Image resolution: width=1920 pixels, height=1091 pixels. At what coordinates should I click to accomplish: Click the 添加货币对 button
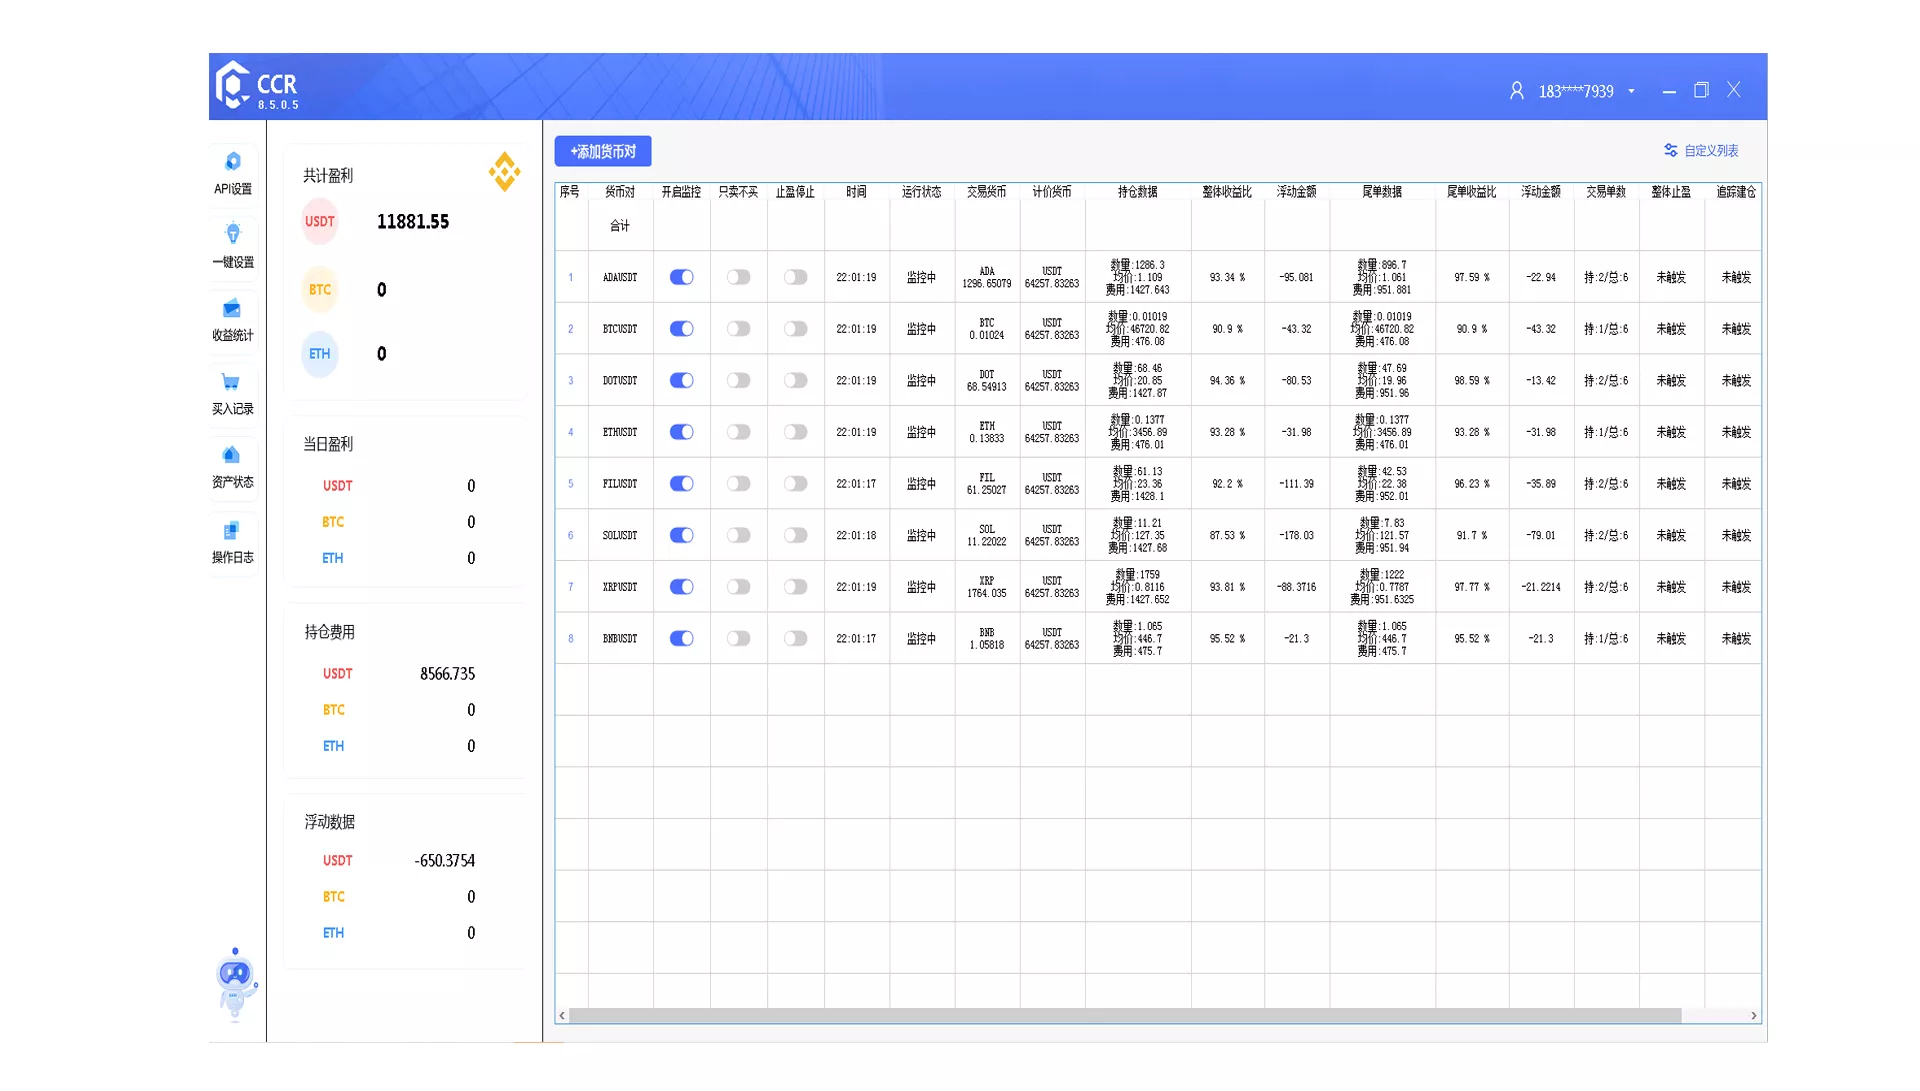pyautogui.click(x=603, y=151)
